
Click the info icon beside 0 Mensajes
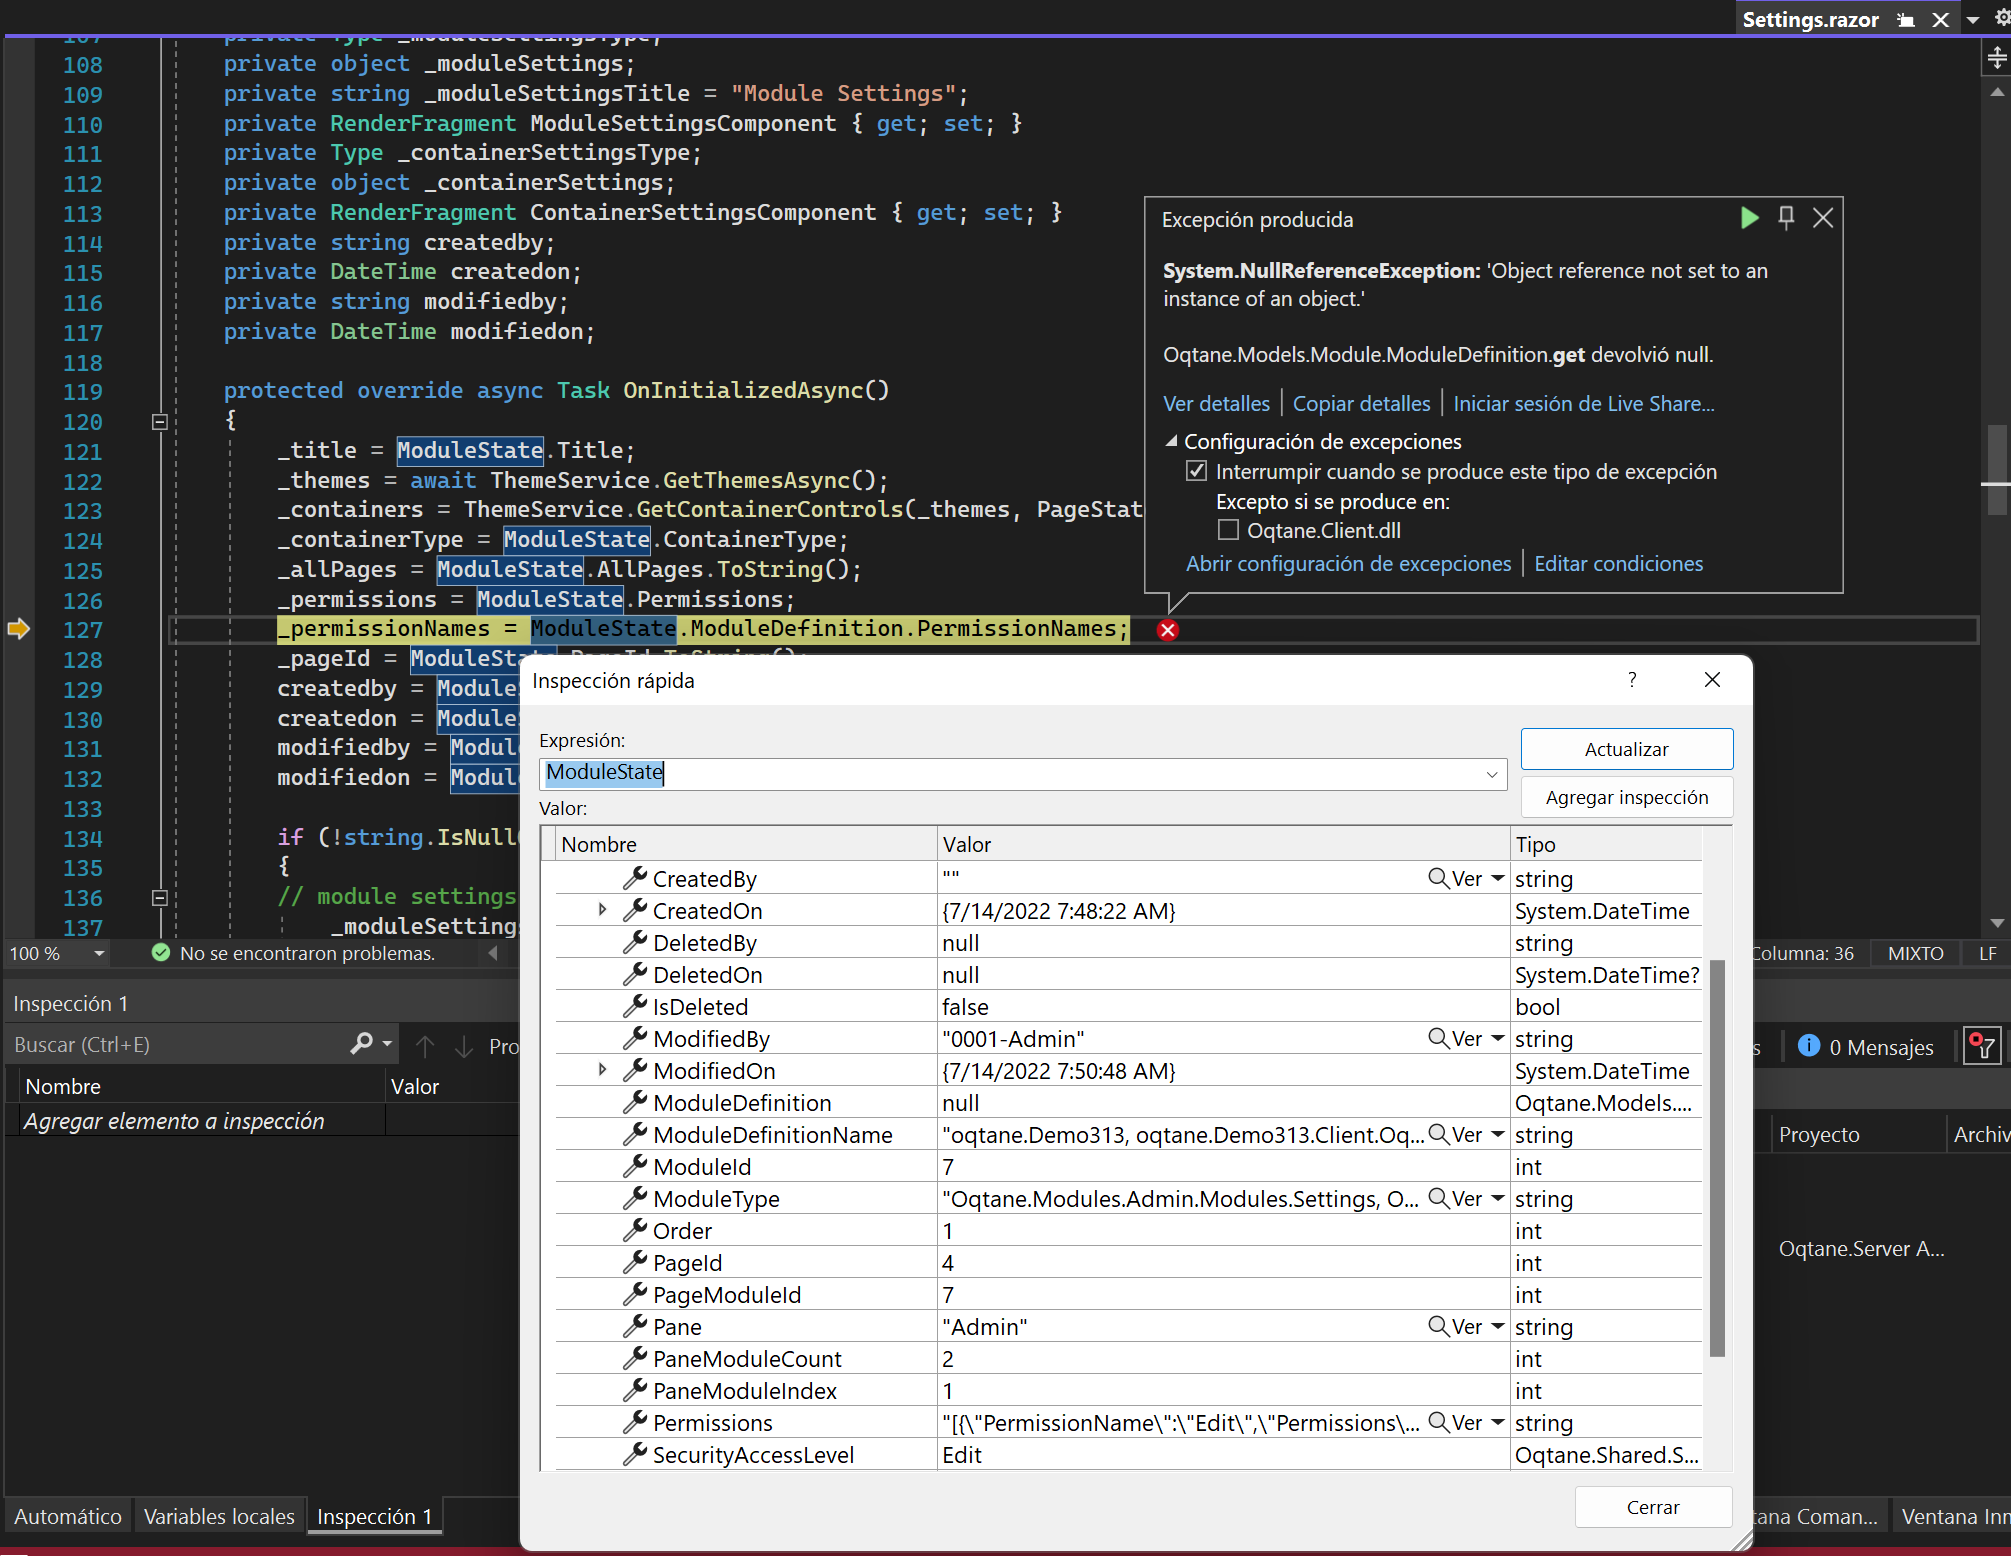pos(1809,1046)
